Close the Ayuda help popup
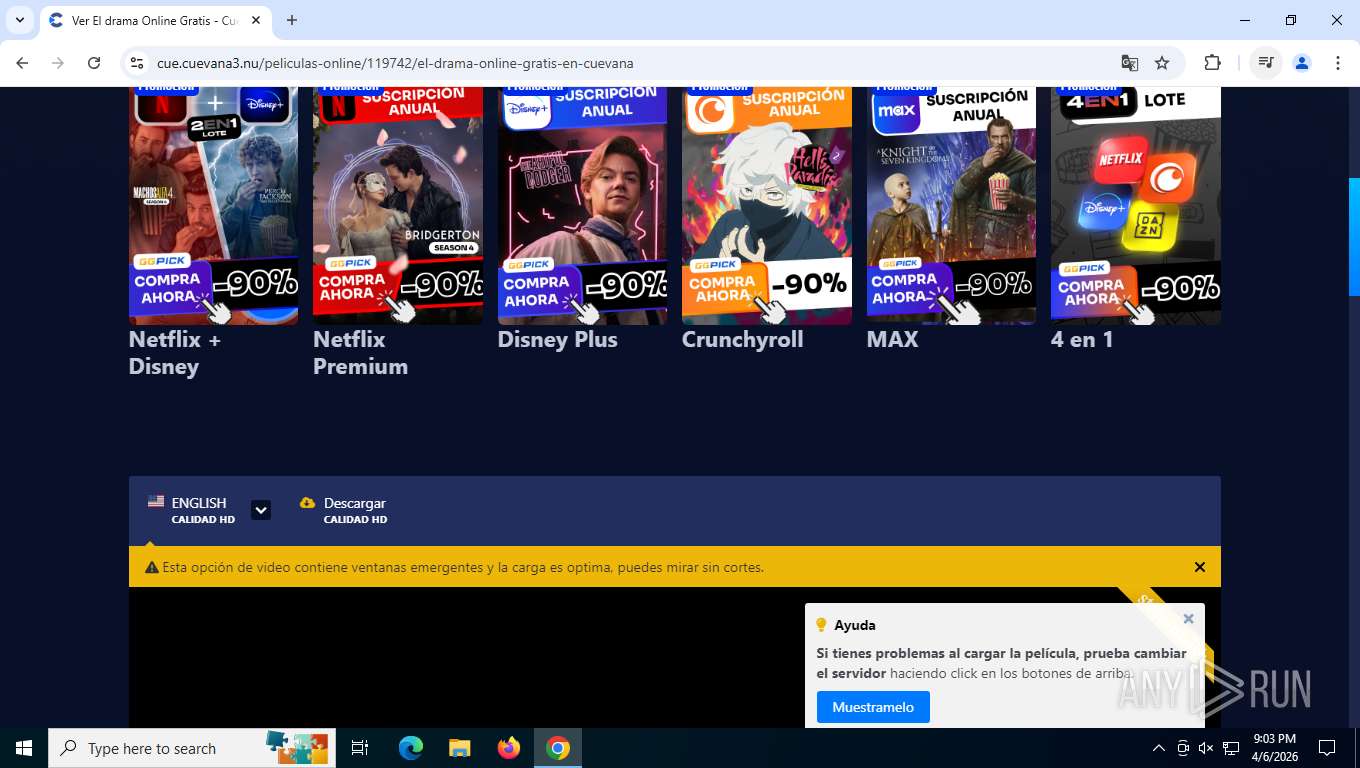This screenshot has width=1360, height=768. (1188, 619)
